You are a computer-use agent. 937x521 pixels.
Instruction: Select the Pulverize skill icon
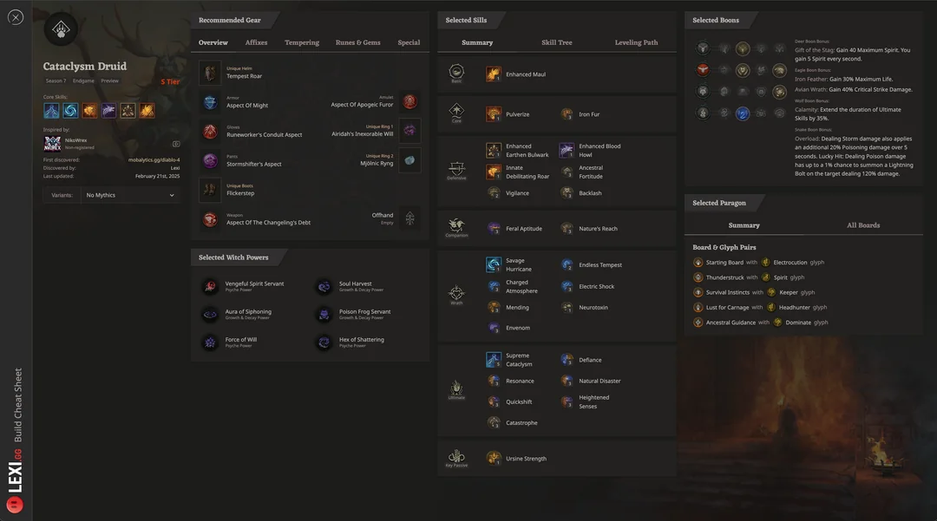pos(494,114)
